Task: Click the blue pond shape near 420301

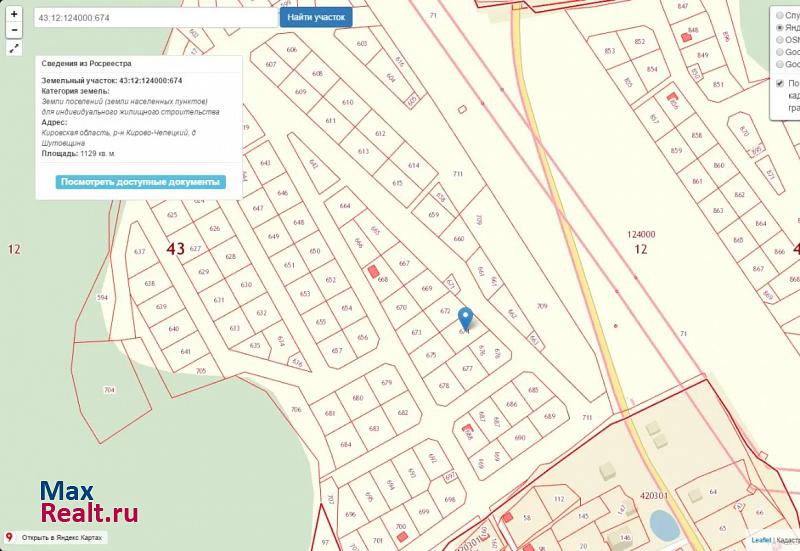Action: pyautogui.click(x=661, y=522)
